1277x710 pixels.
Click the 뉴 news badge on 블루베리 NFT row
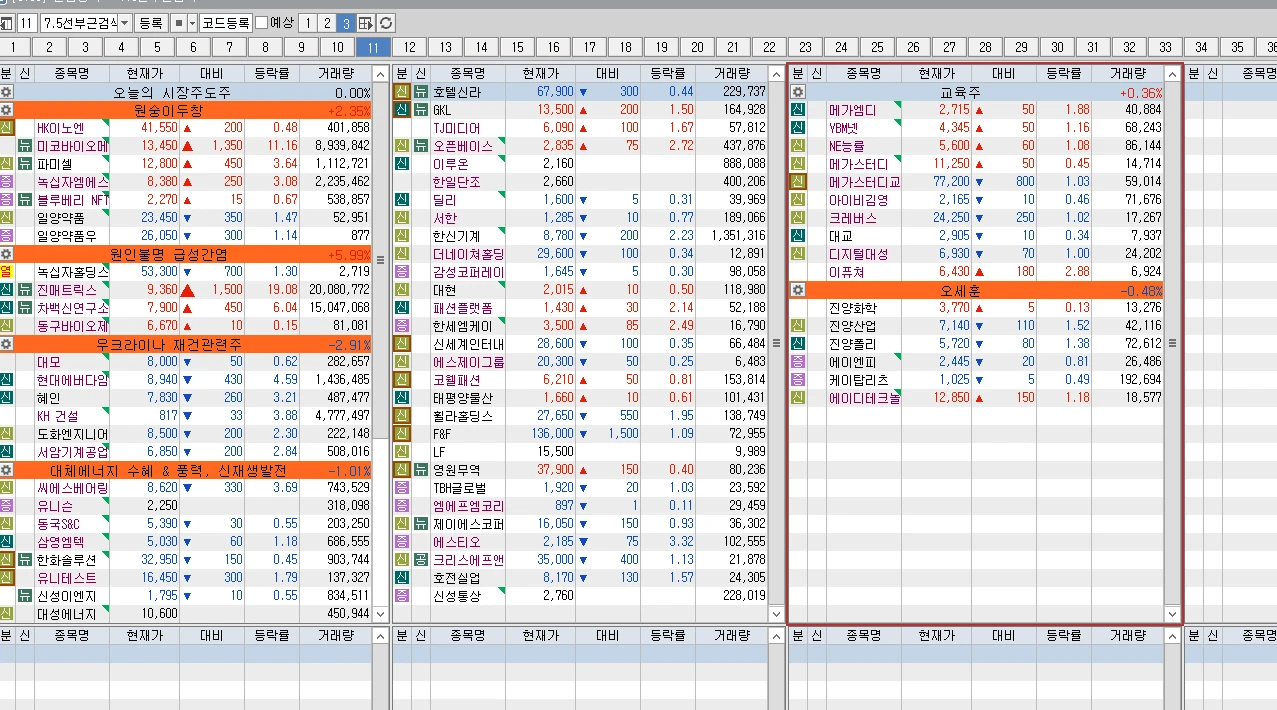click(25, 200)
